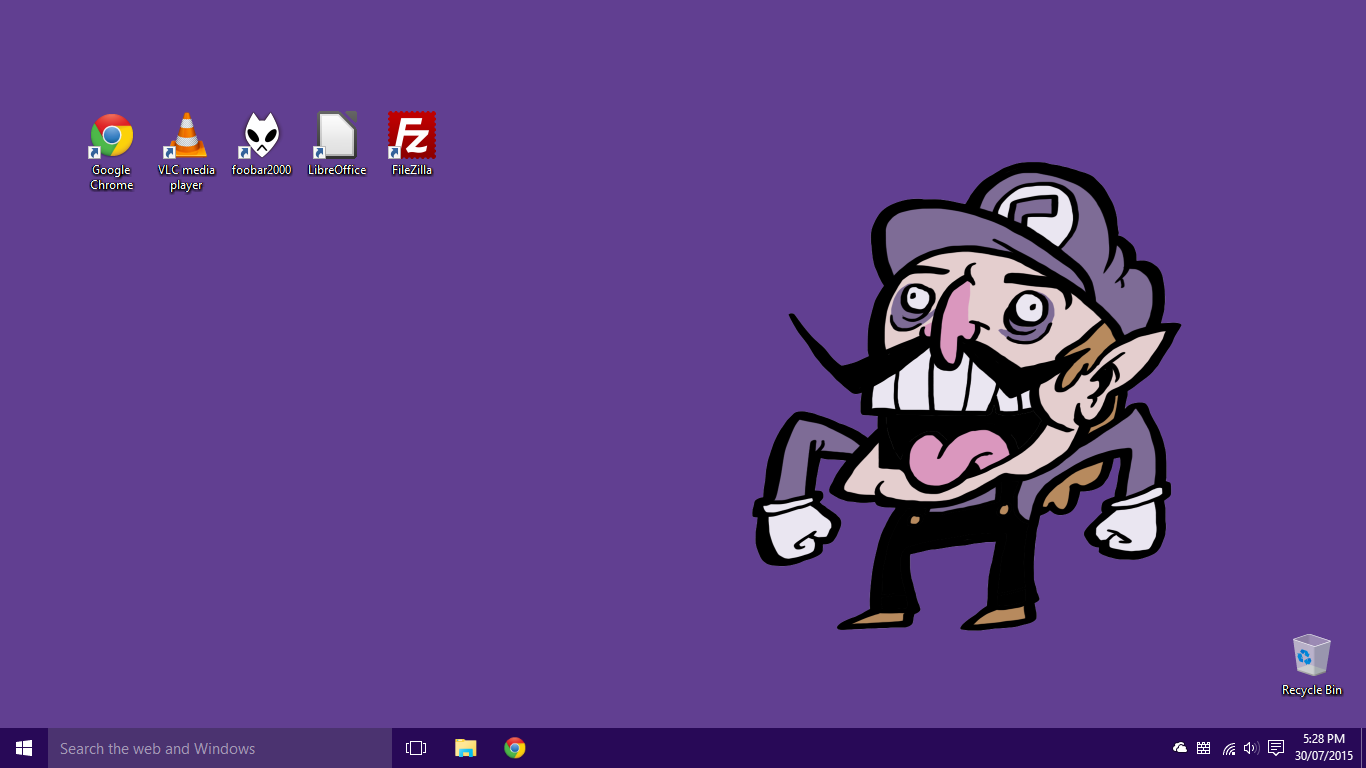Click the 'Search the web and Windows' box
Image resolution: width=1366 pixels, height=768 pixels.
220,748
